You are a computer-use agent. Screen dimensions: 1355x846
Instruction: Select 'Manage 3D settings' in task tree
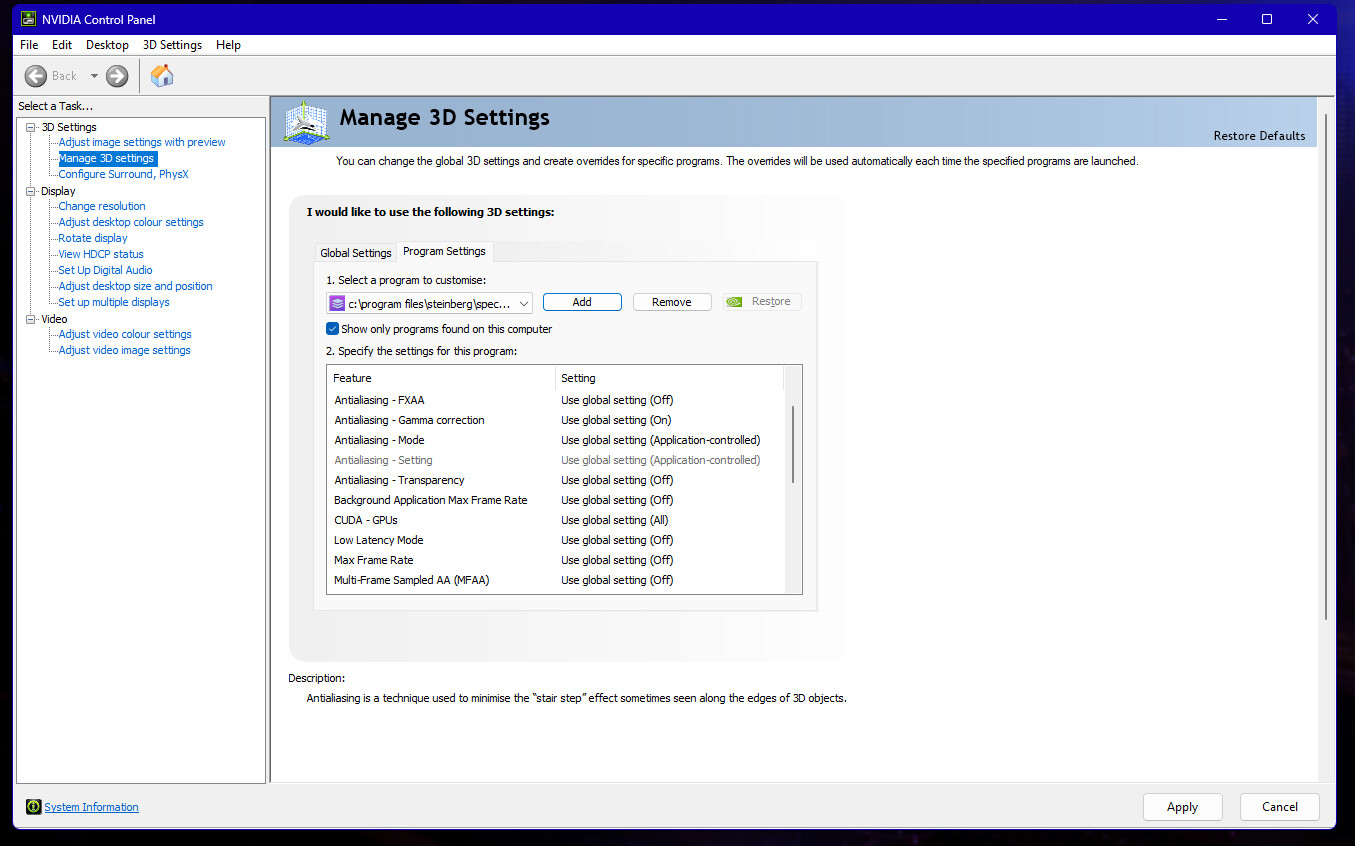coord(107,158)
